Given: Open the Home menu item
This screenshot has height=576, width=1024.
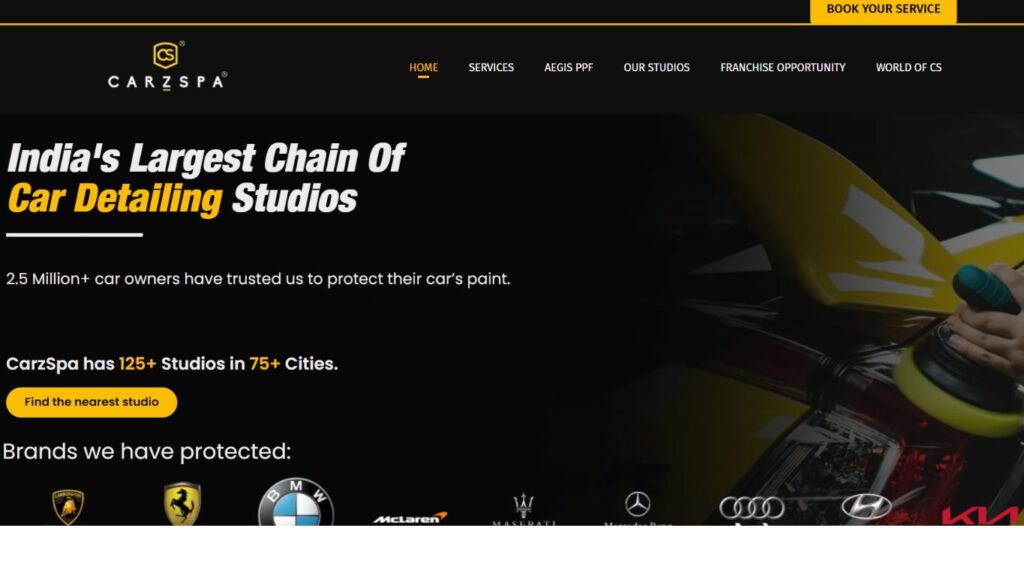Looking at the screenshot, I should [423, 67].
